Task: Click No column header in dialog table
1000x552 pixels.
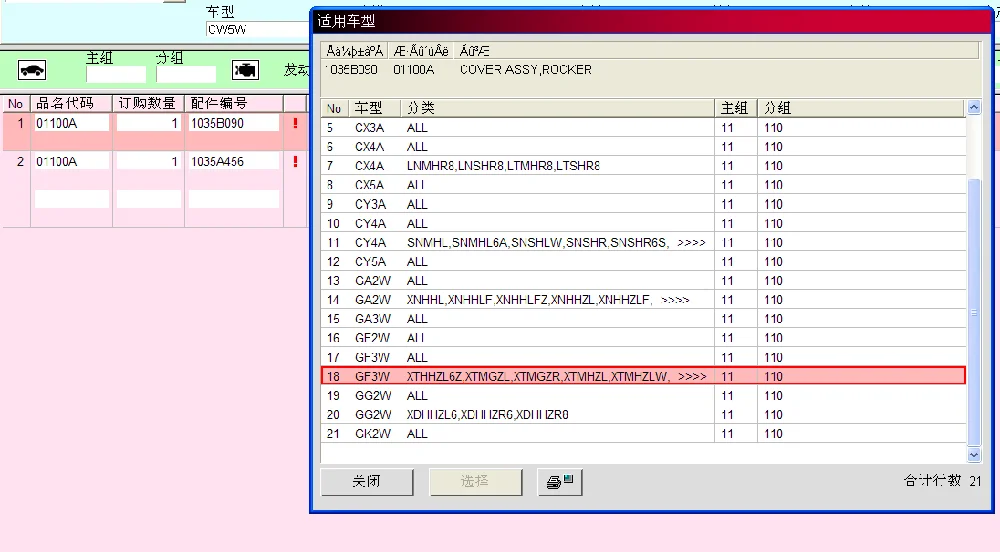Action: coord(335,108)
